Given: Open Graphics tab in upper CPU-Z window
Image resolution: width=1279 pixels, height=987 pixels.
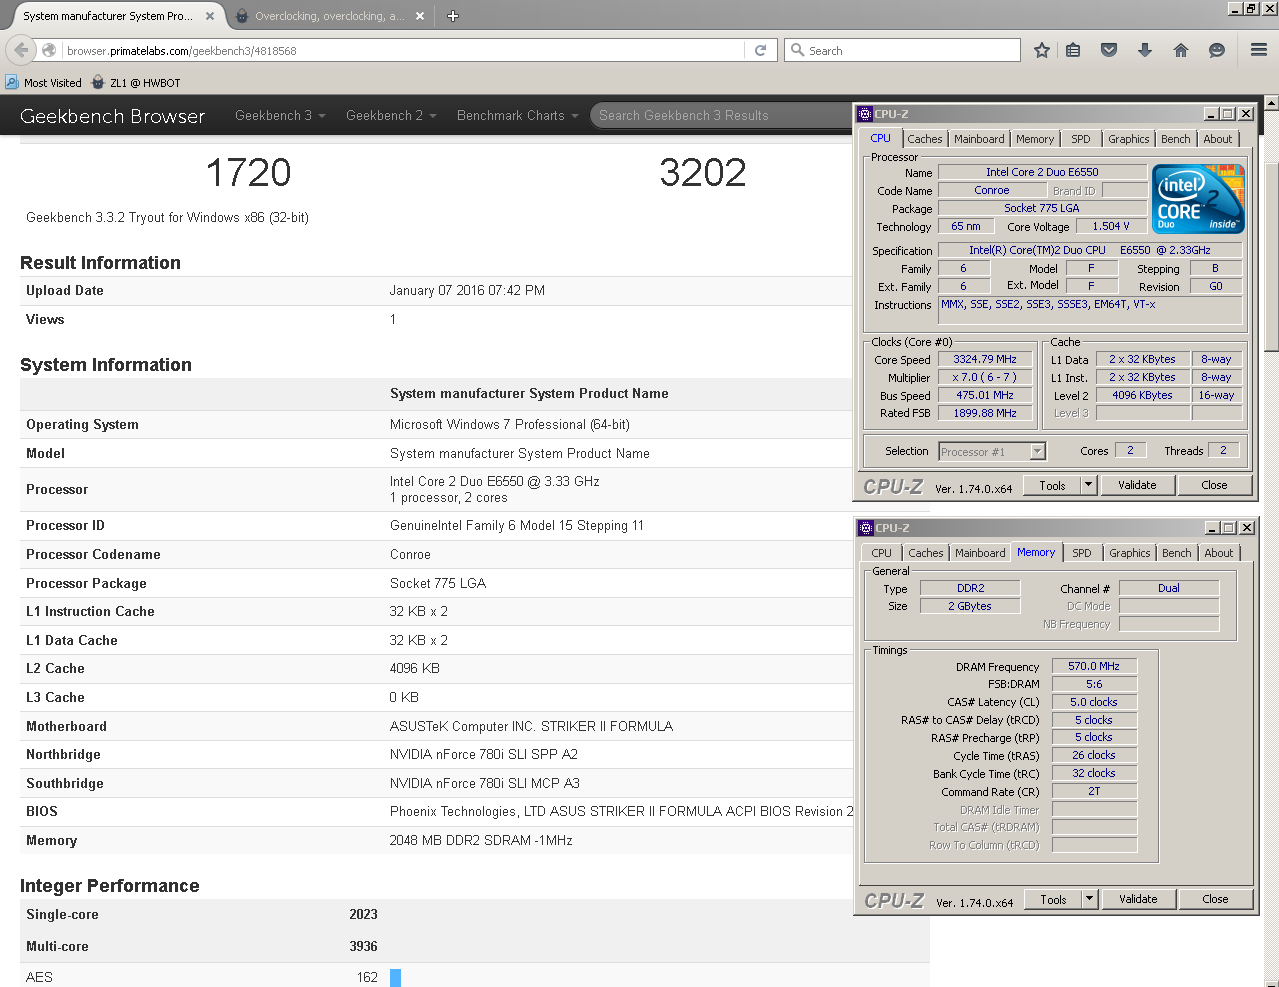Looking at the screenshot, I should point(1129,139).
